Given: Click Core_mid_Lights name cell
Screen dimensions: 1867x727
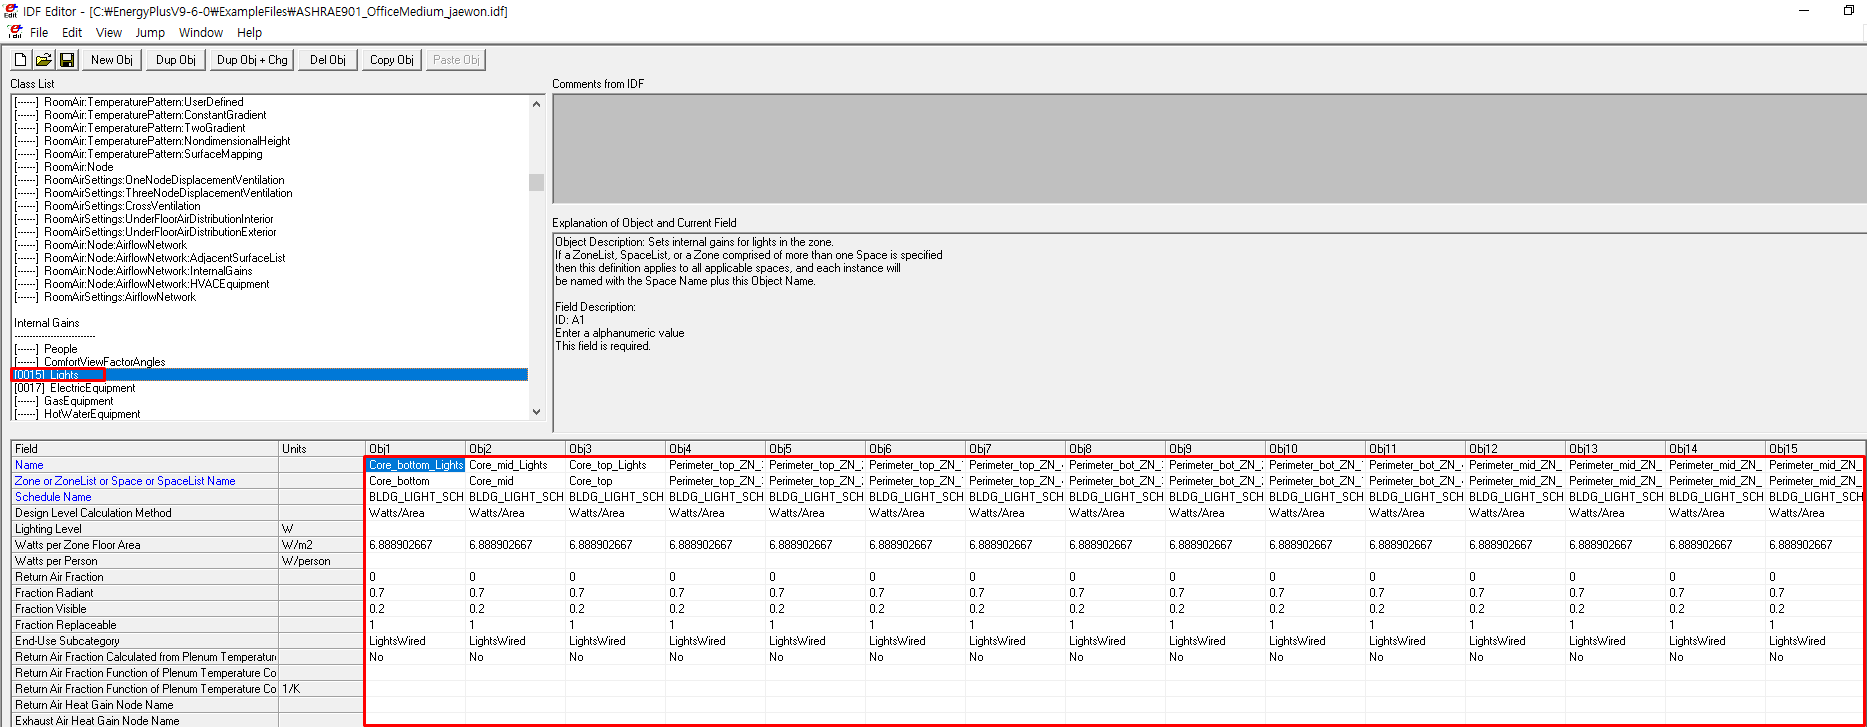Looking at the screenshot, I should click(x=515, y=465).
